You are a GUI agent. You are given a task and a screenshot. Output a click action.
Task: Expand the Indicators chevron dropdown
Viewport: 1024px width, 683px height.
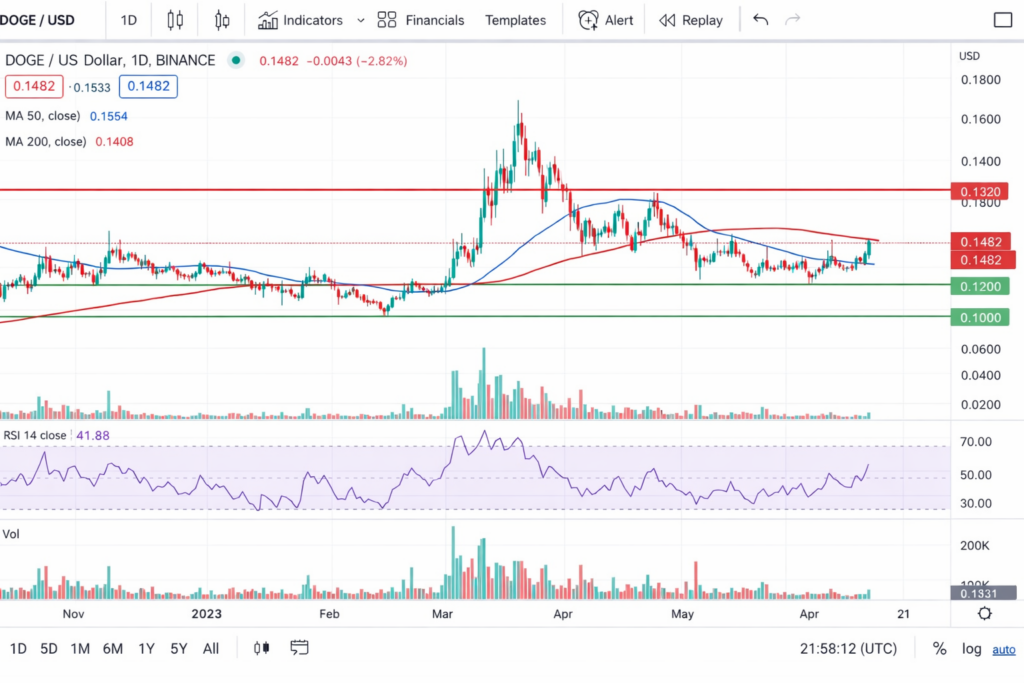pyautogui.click(x=361, y=20)
